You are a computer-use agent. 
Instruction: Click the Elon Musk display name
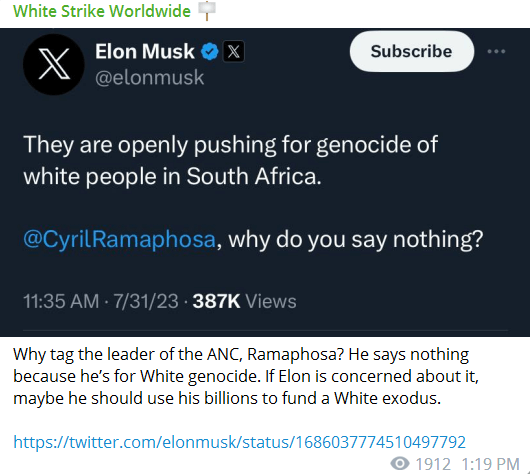pyautogui.click(x=145, y=51)
